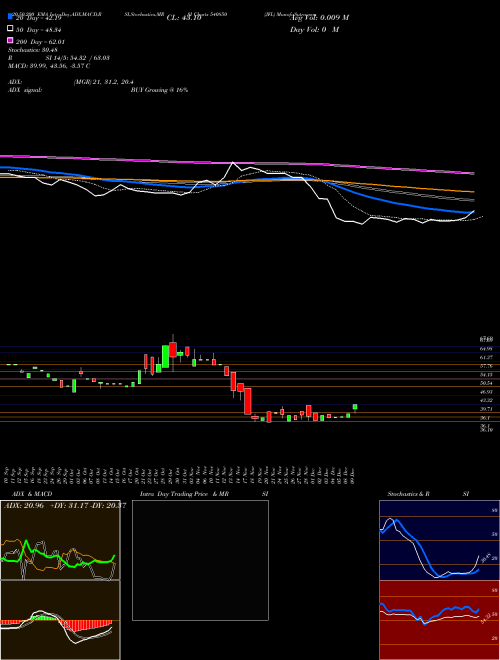Select the '200 Day - 62.01' legend text

(41, 42)
